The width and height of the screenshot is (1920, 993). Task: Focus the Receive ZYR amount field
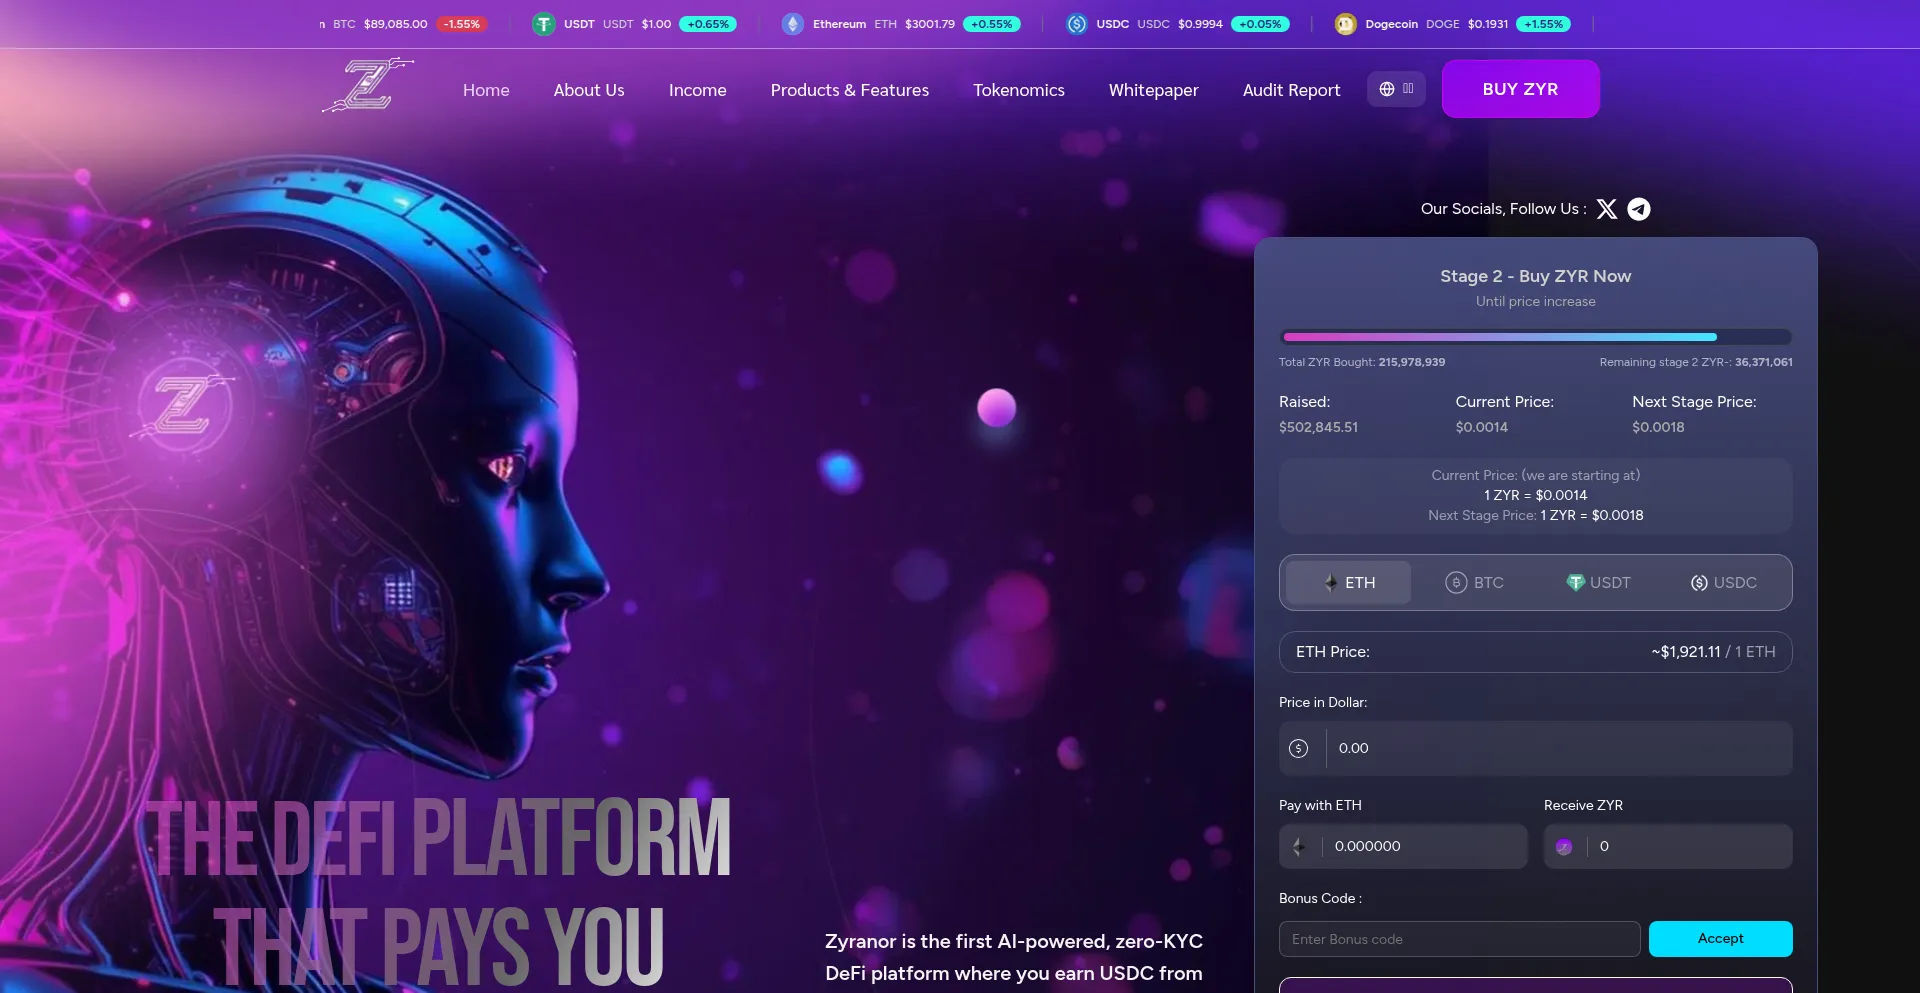click(x=1668, y=847)
